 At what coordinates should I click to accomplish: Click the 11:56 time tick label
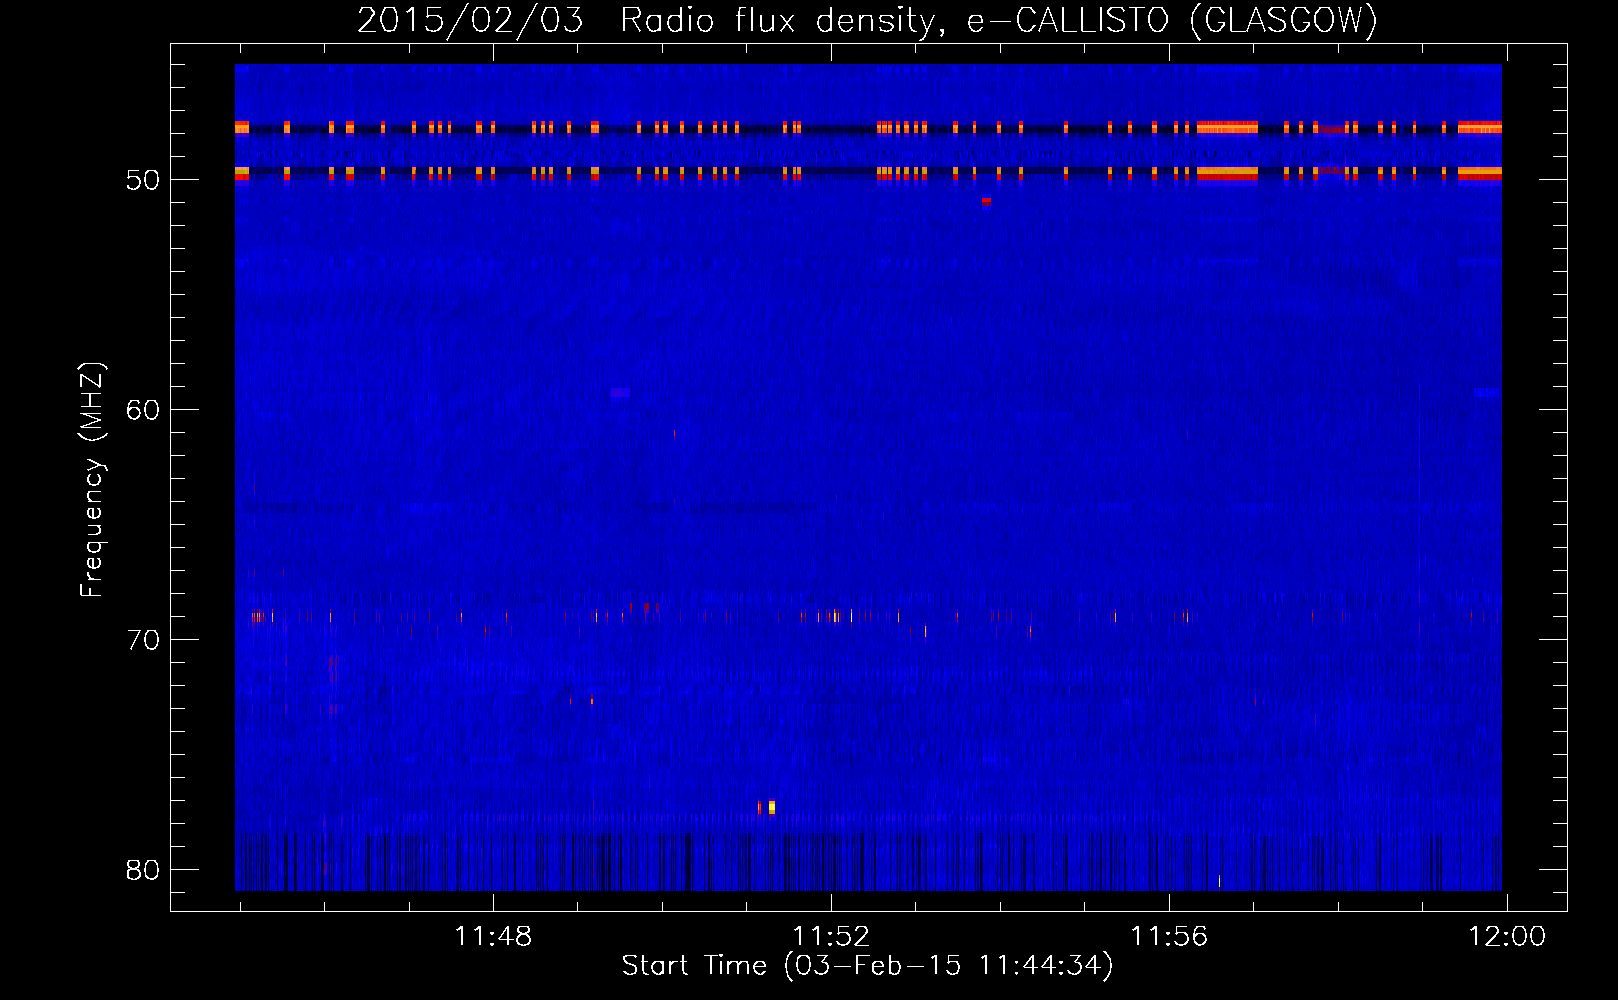point(1169,937)
